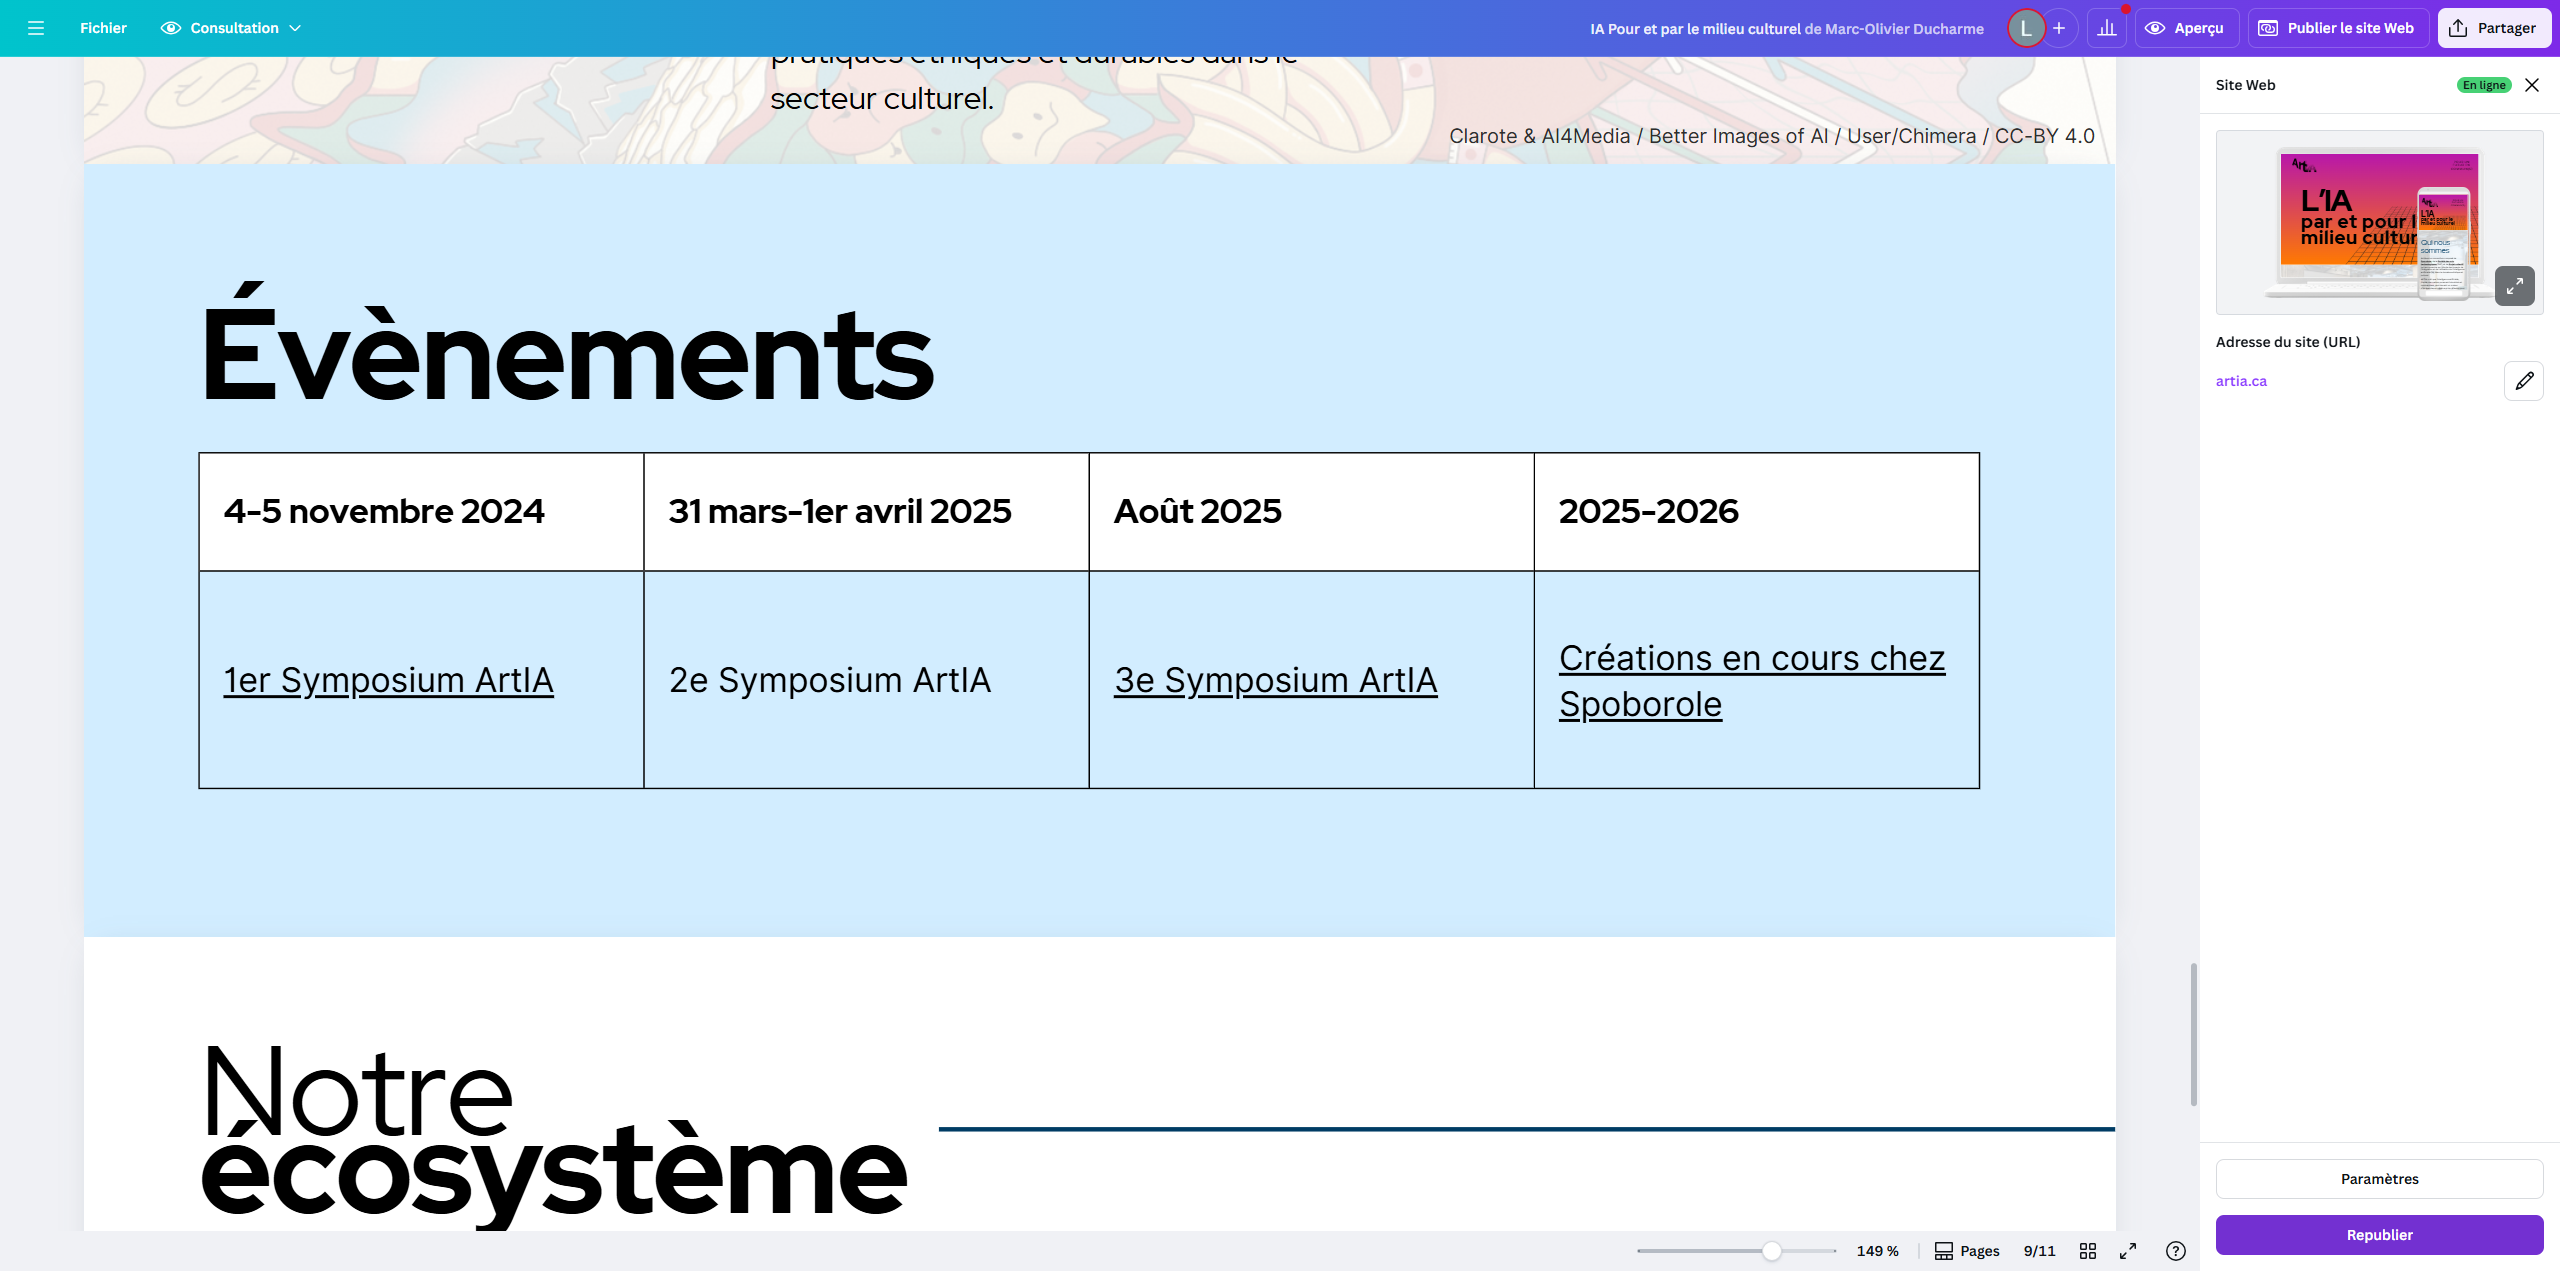
Task: Open the analytics chart icon
Action: pos(2107,28)
